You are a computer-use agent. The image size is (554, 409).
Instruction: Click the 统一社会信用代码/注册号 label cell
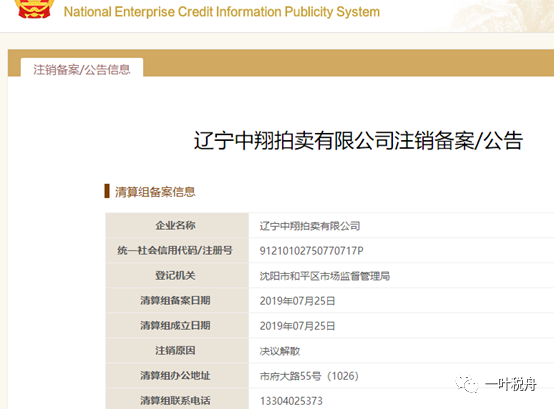pos(177,250)
